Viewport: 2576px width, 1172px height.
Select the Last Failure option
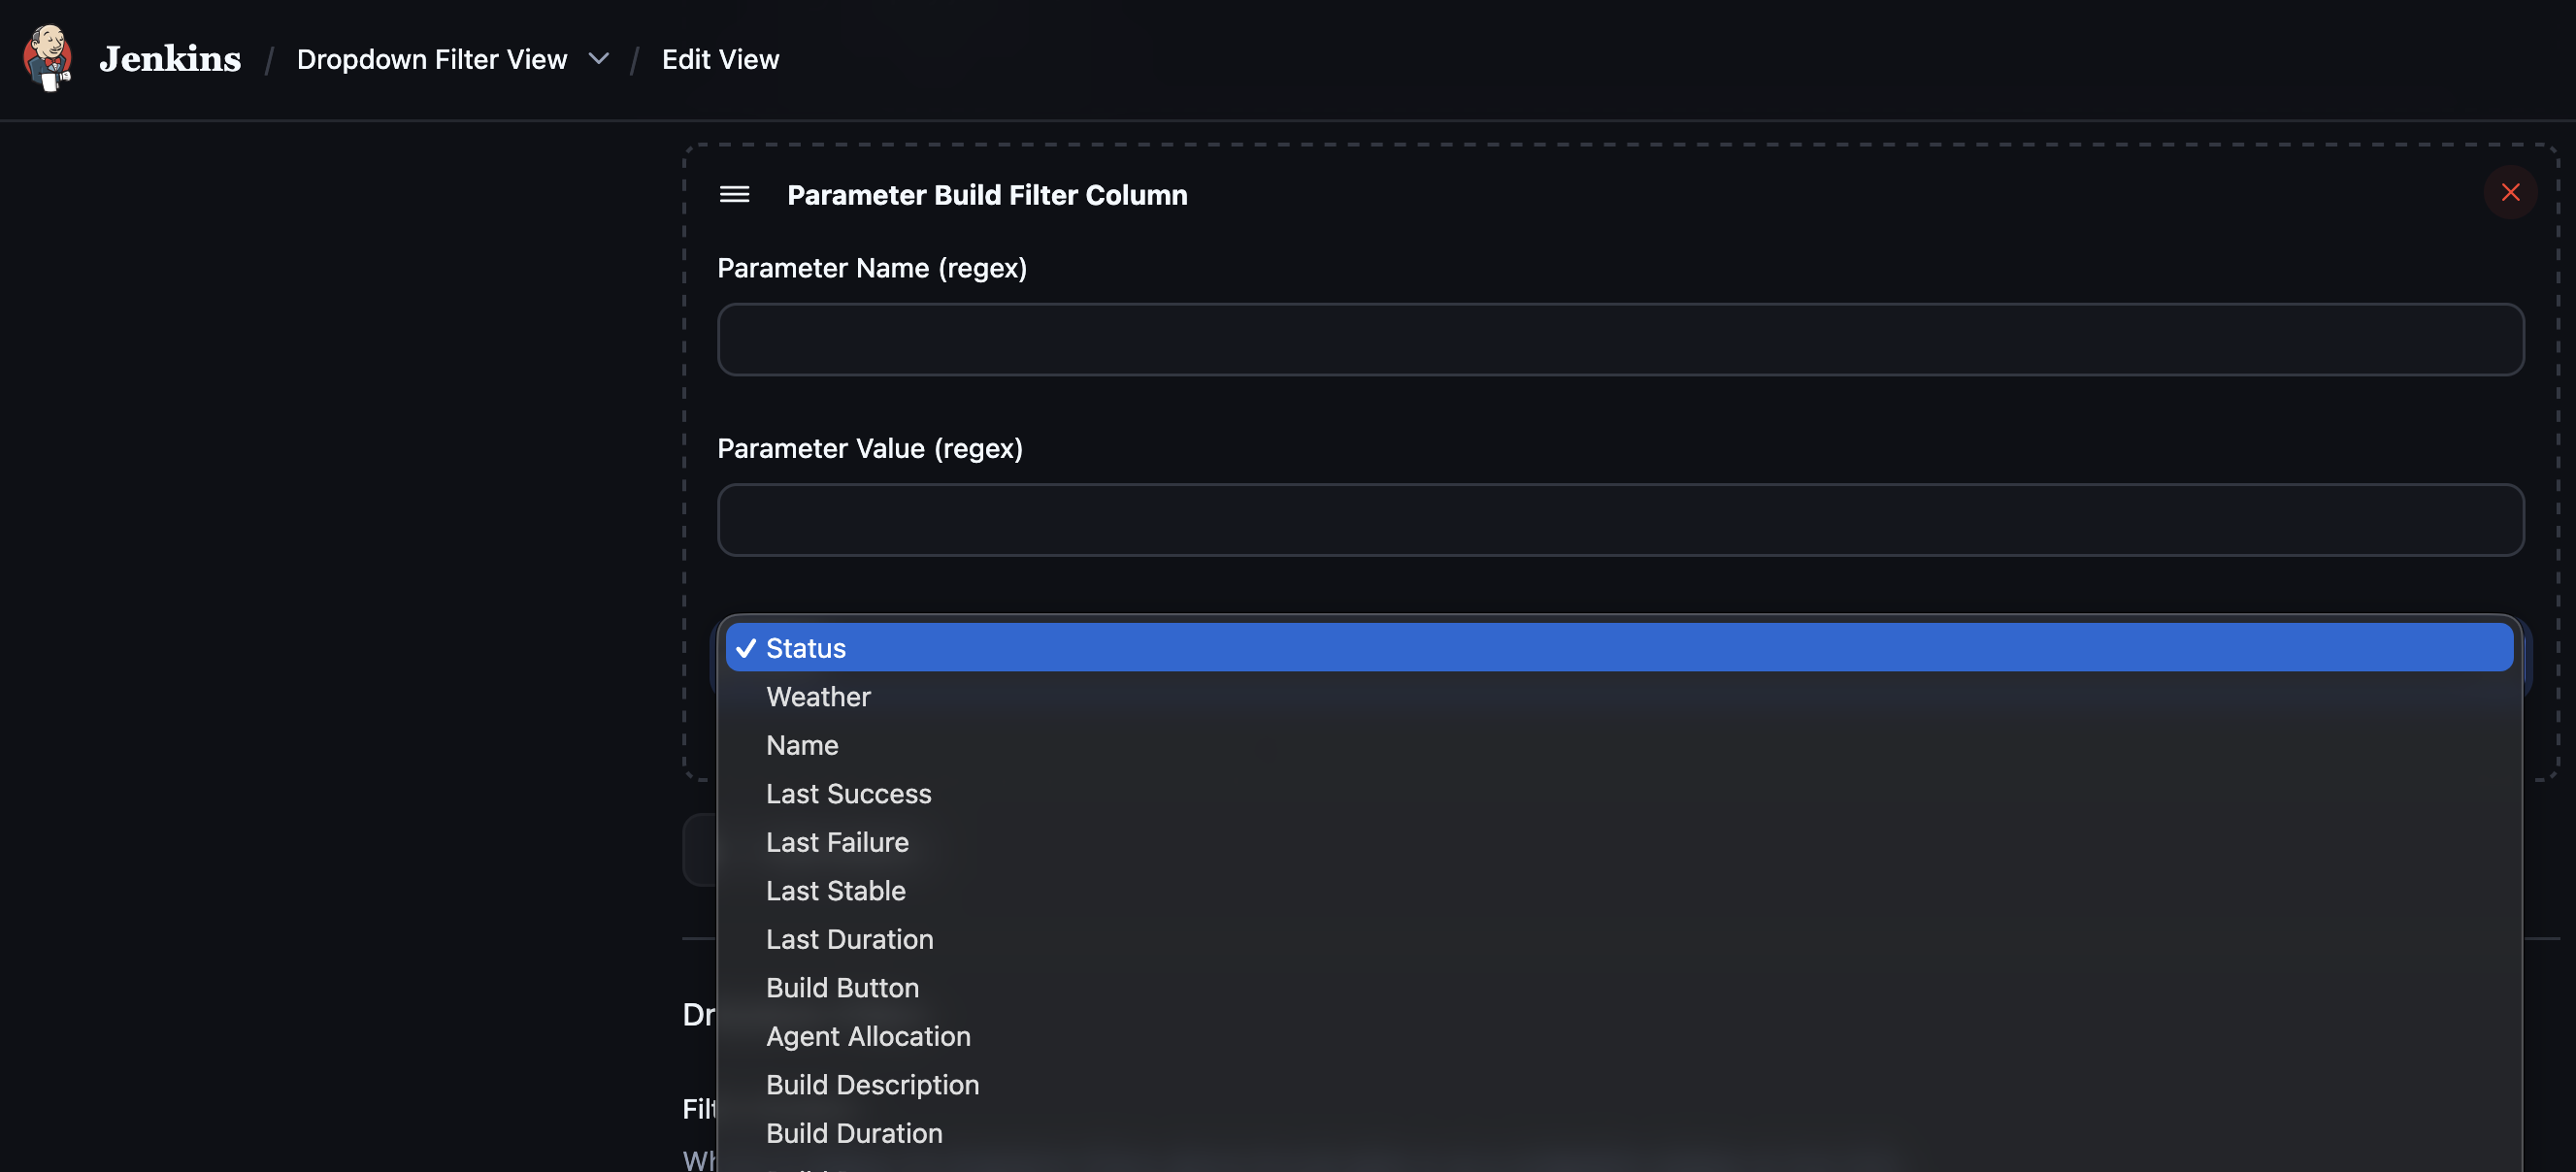[x=837, y=842]
